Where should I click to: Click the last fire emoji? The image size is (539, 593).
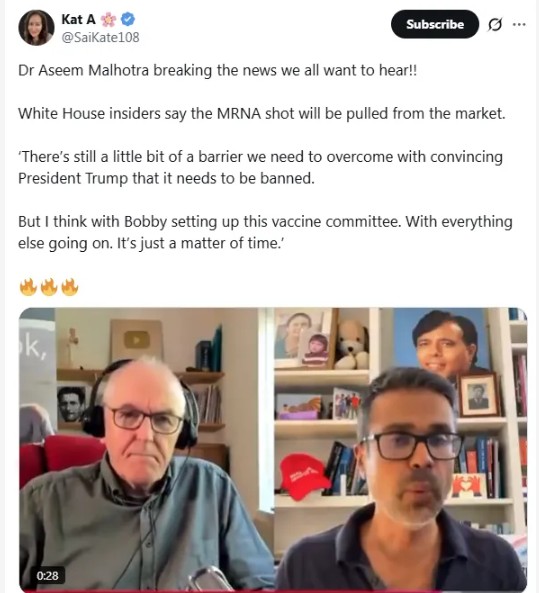(70, 287)
